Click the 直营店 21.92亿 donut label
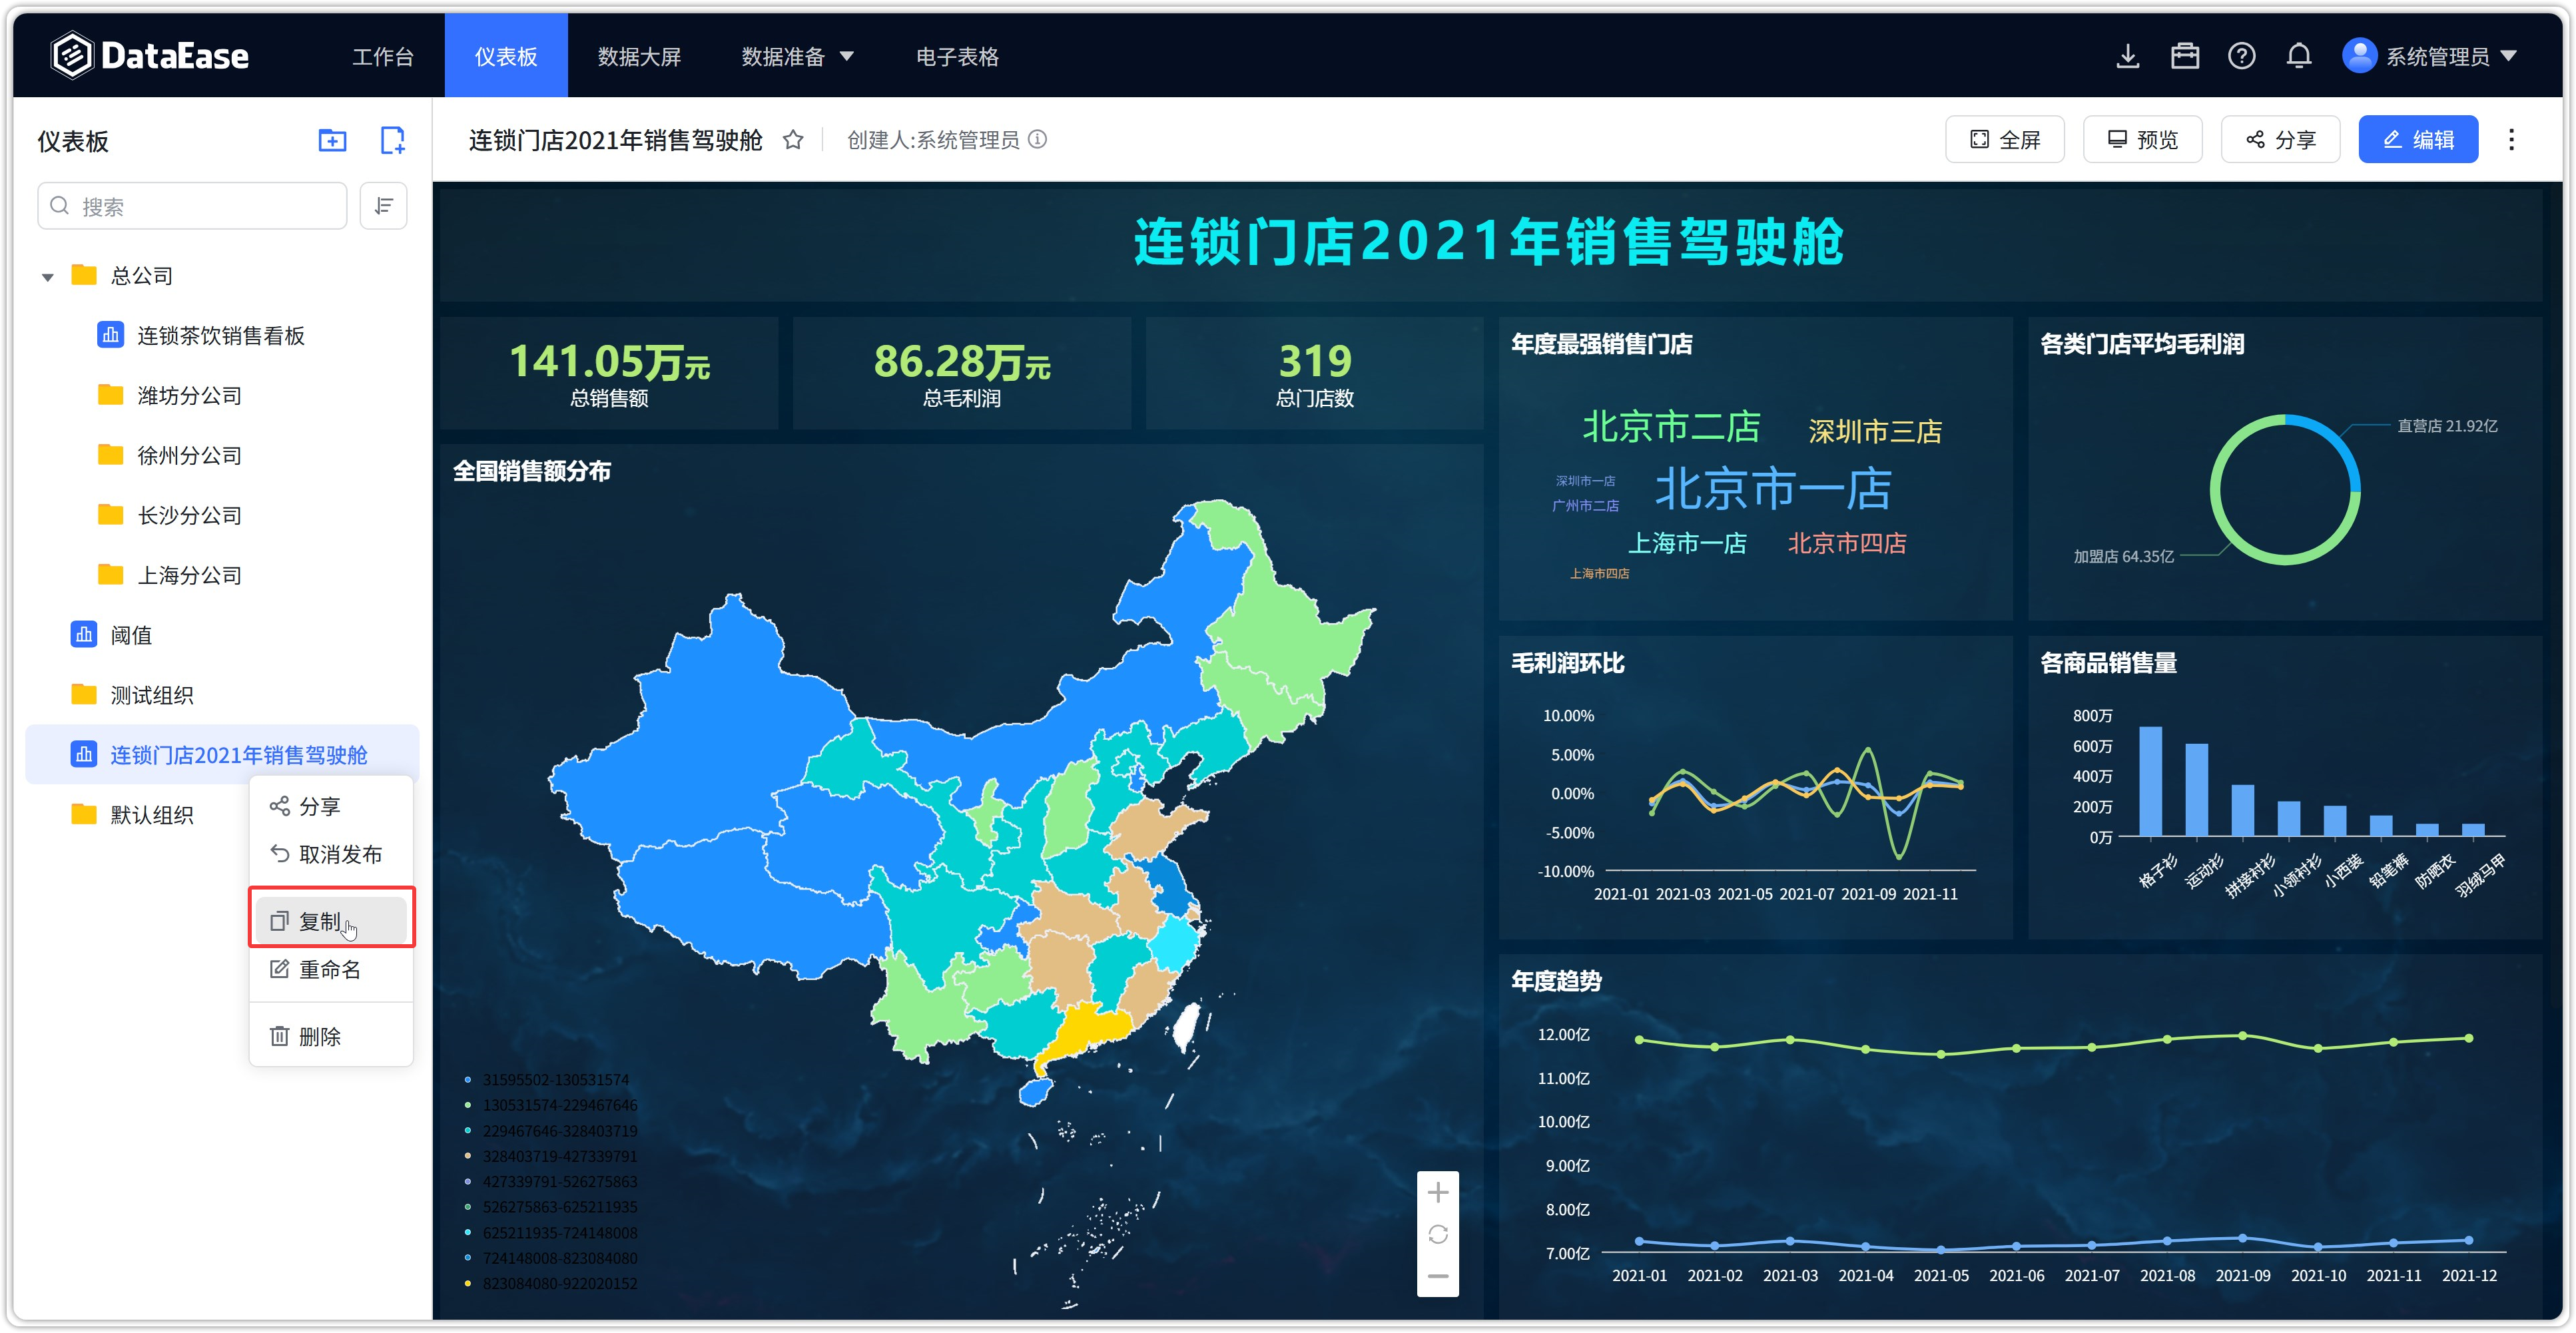This screenshot has height=1333, width=2576. pos(2447,426)
